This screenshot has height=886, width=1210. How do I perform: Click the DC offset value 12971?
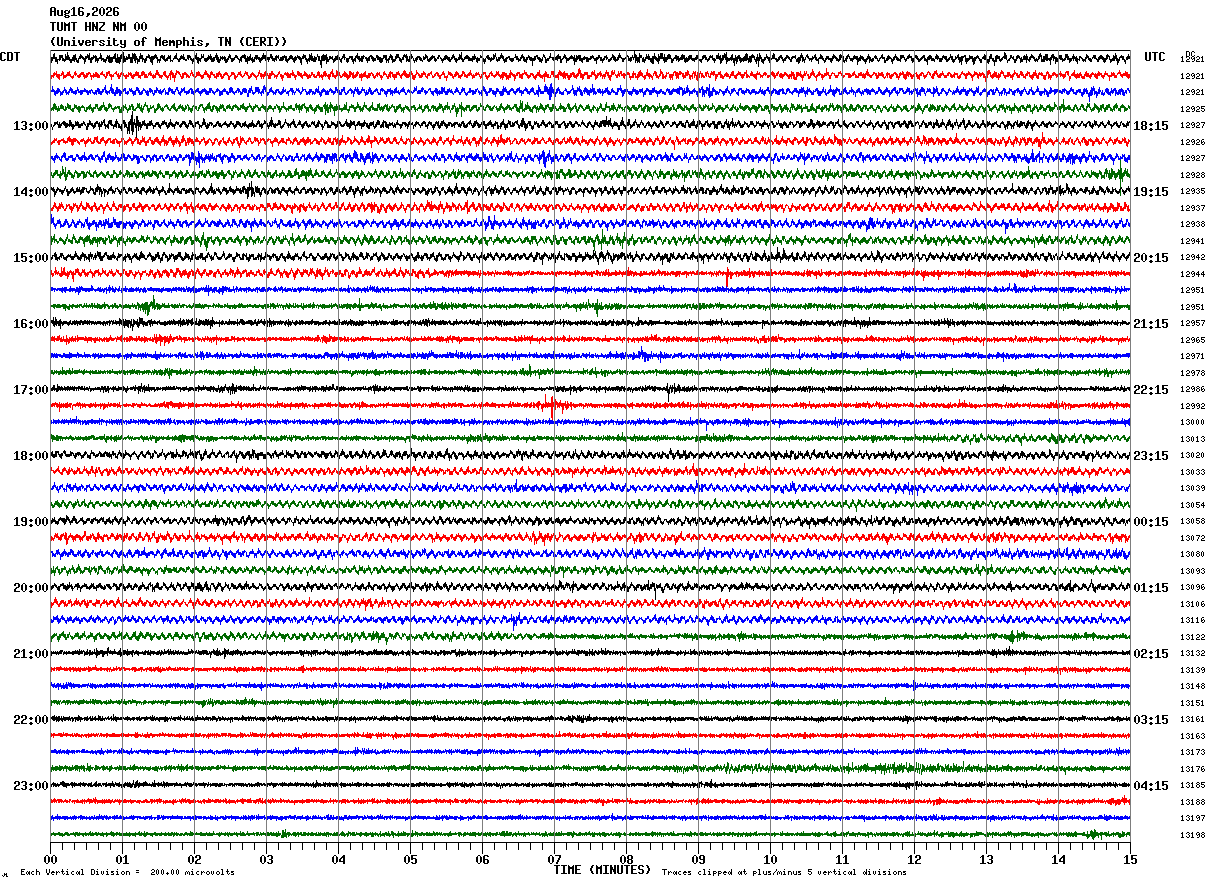click(1193, 357)
